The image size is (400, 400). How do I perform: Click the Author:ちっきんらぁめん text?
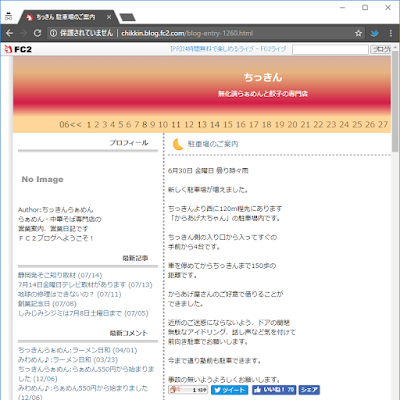click(x=56, y=210)
